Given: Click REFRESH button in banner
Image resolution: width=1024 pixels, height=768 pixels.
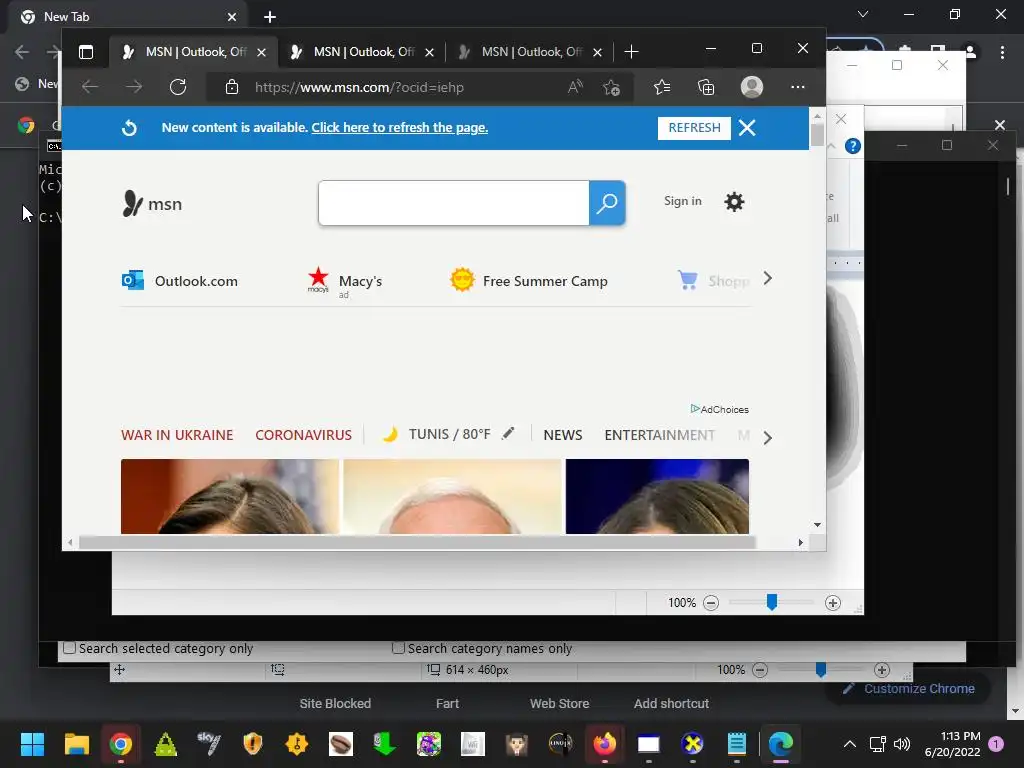Looking at the screenshot, I should click(x=694, y=128).
